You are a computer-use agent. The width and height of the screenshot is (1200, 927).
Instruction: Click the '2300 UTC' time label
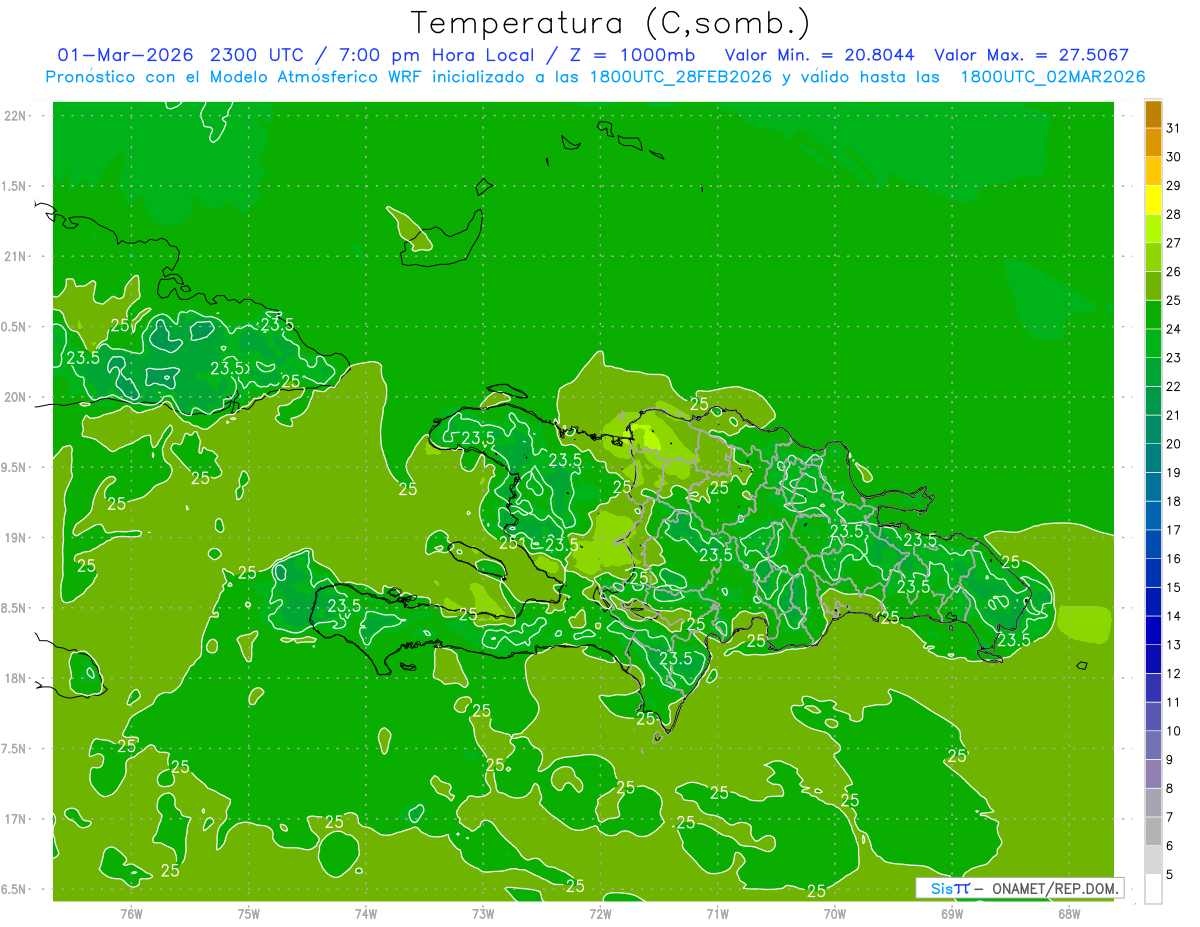(x=257, y=55)
